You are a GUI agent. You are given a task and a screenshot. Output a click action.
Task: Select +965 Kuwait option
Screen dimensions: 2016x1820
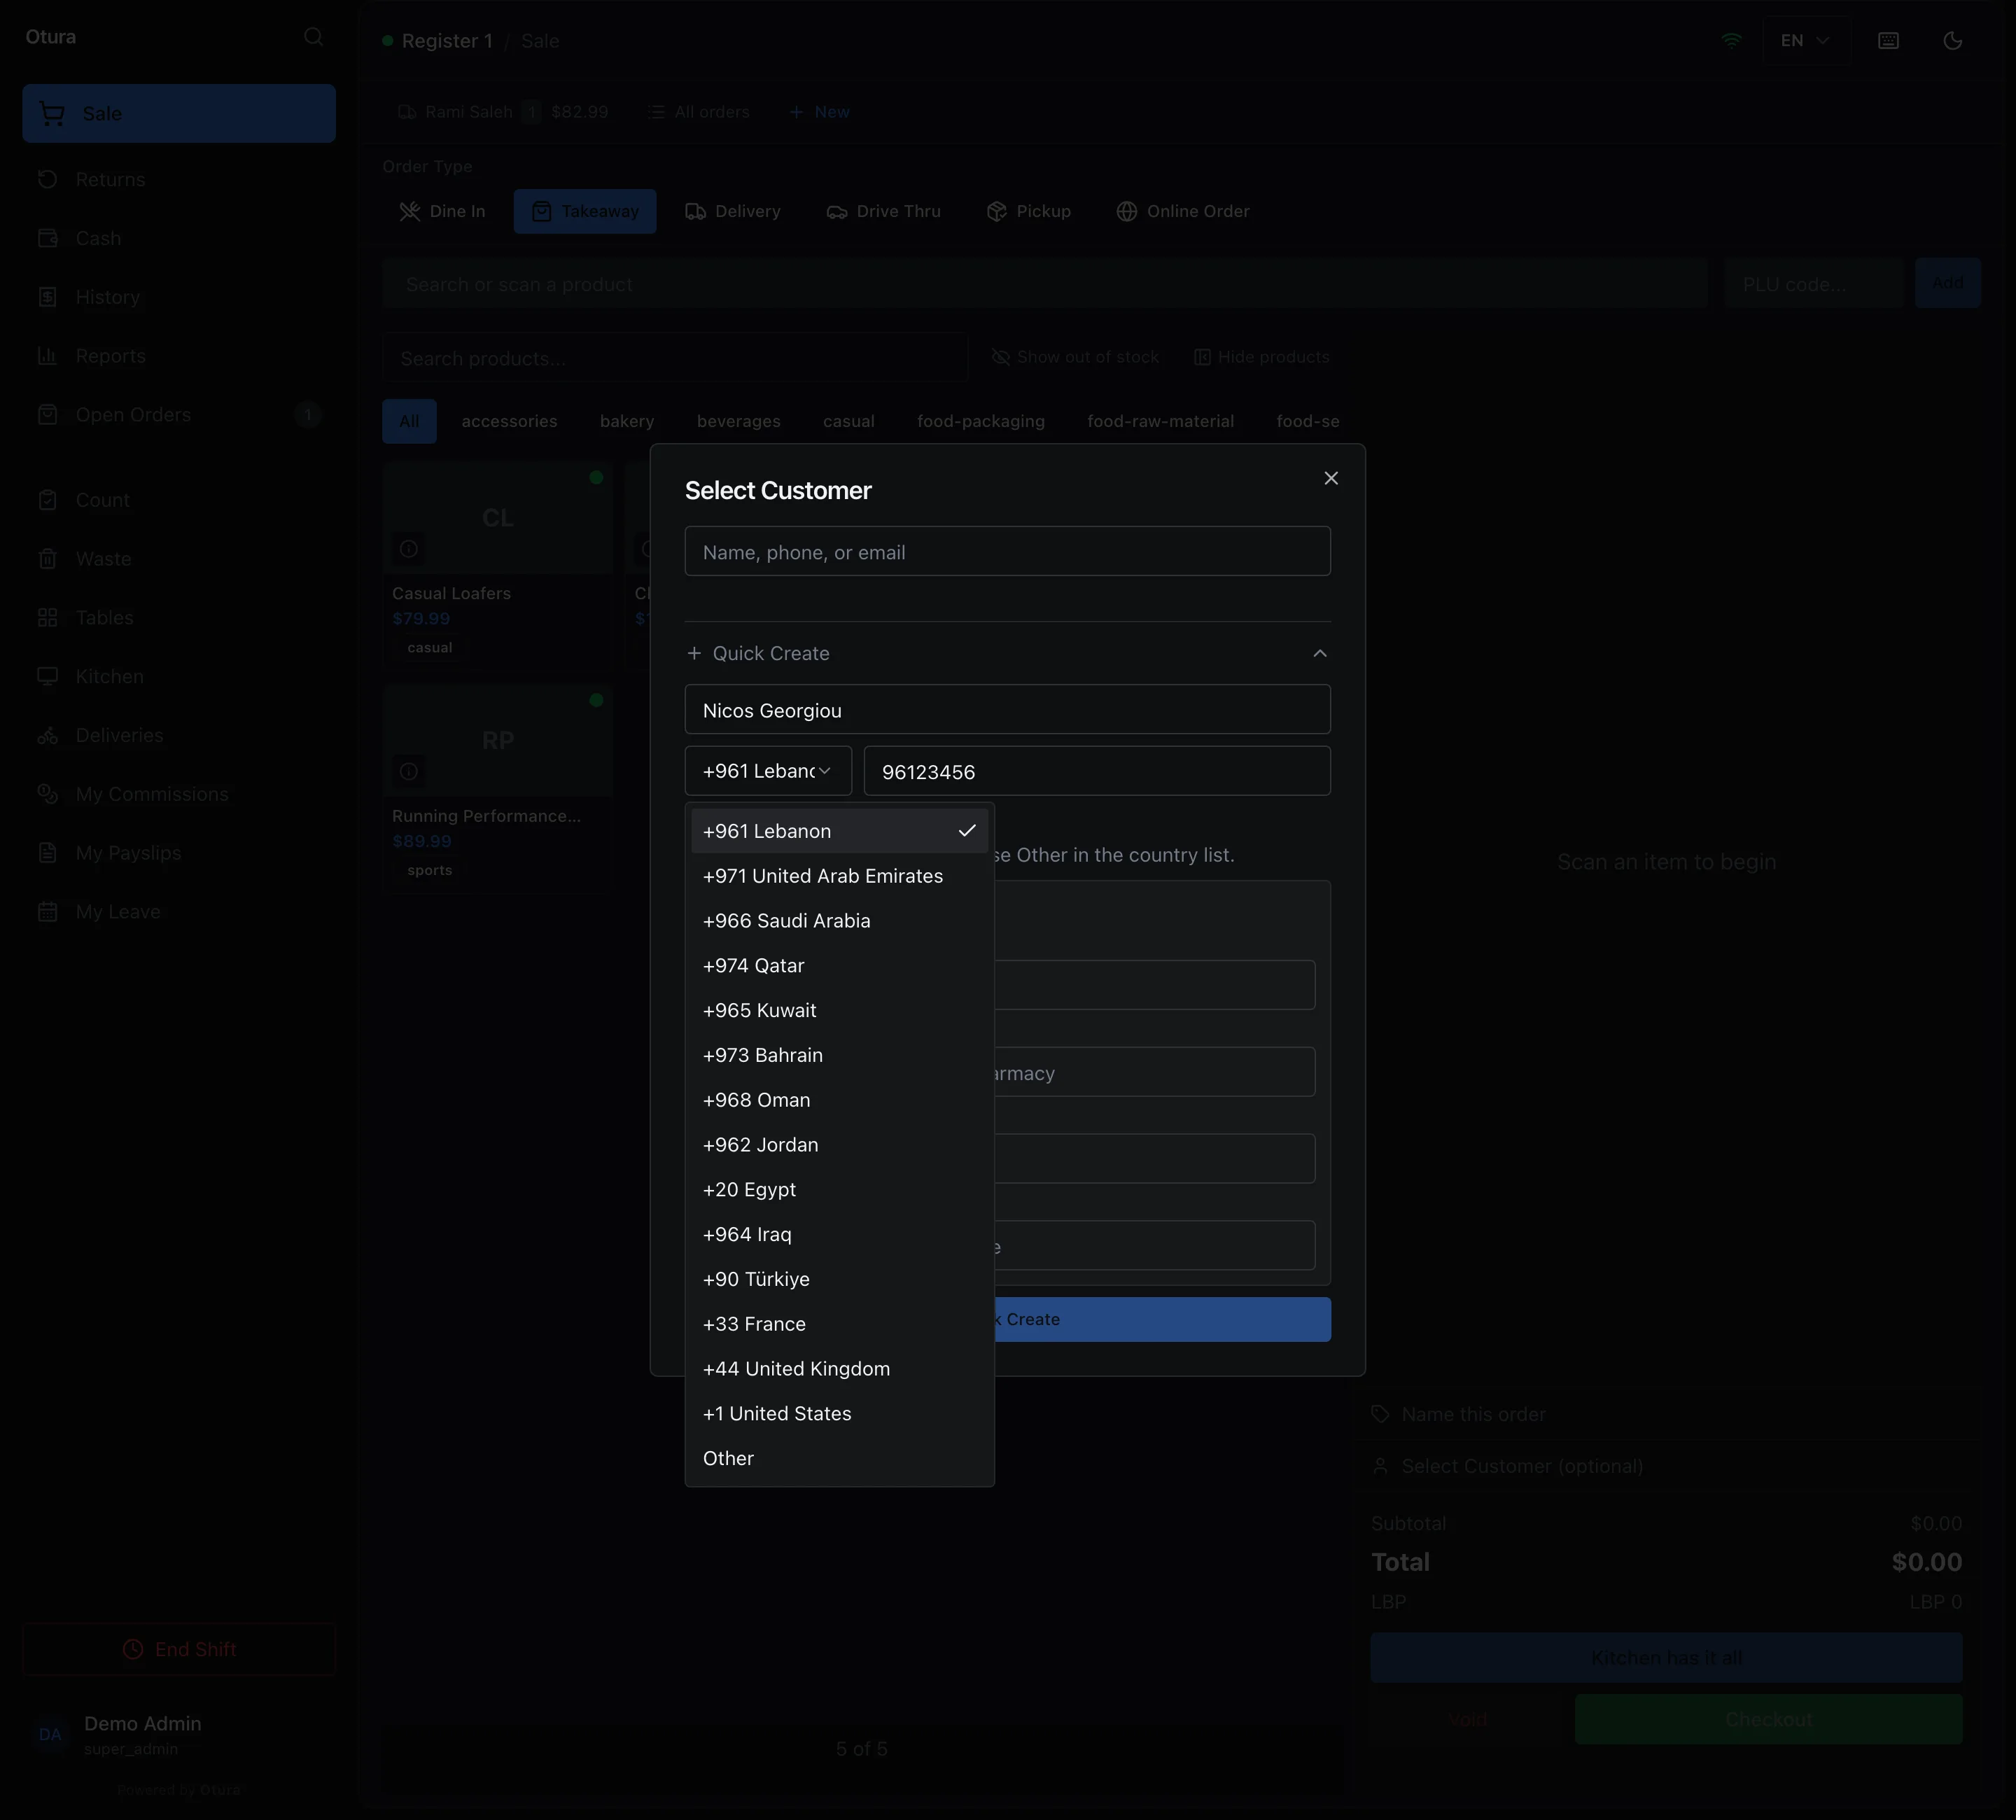pyautogui.click(x=839, y=1010)
